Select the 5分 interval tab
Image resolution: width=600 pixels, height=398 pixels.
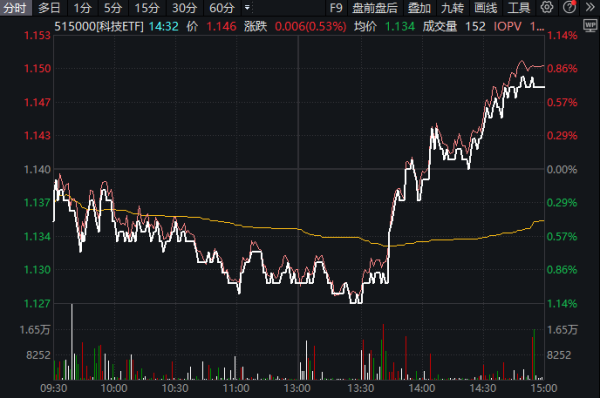tap(113, 8)
